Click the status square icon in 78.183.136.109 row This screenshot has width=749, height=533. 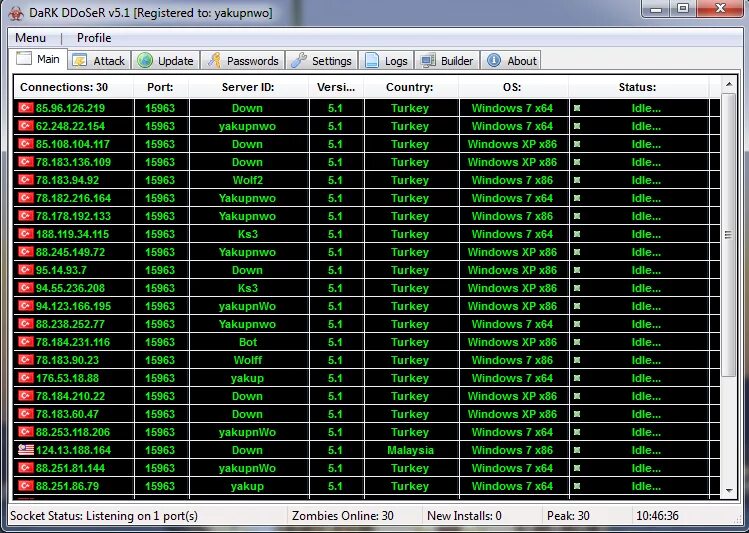[577, 162]
